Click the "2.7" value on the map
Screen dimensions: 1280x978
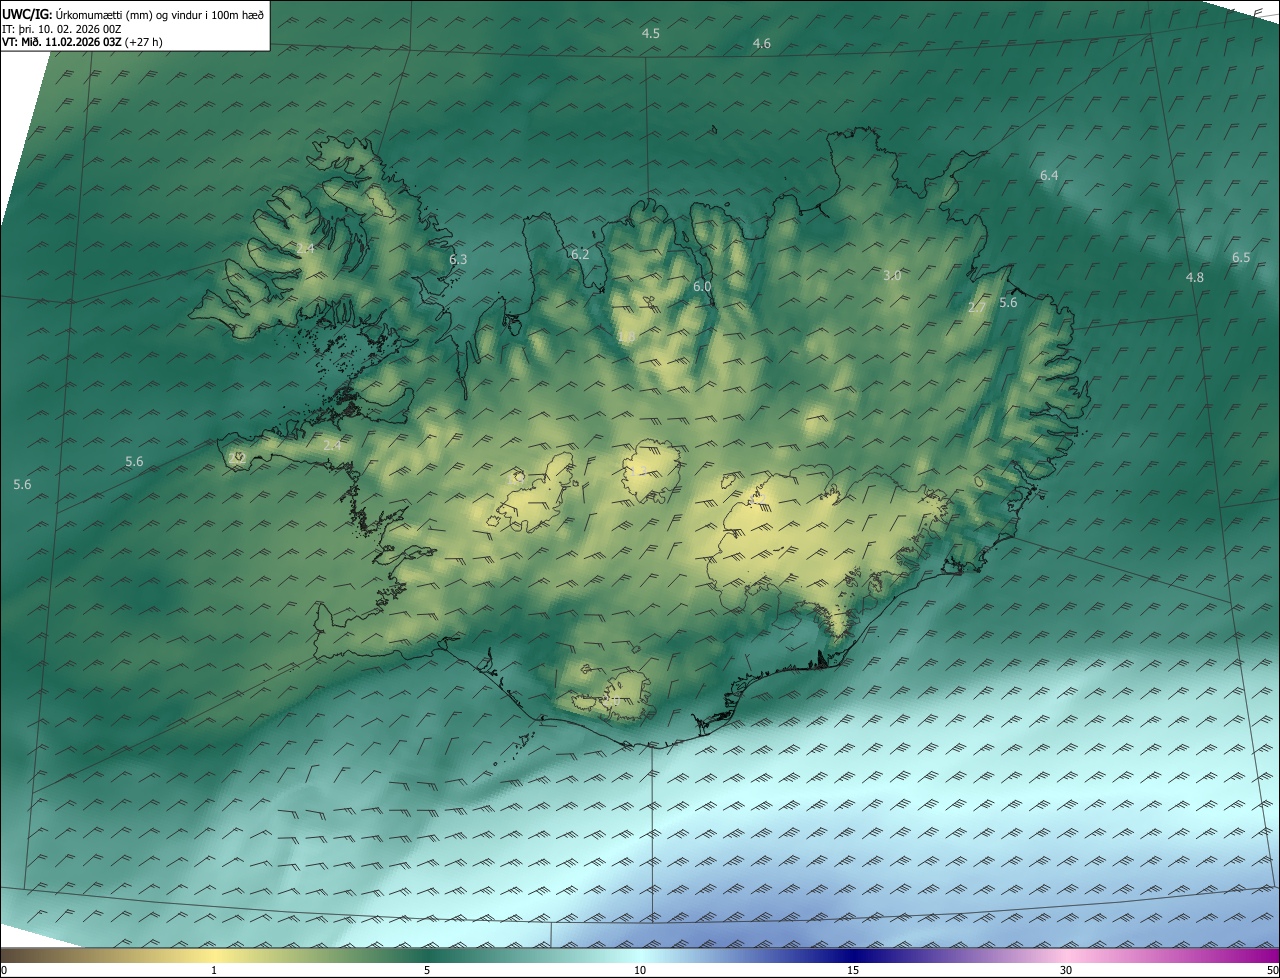pyautogui.click(x=976, y=308)
